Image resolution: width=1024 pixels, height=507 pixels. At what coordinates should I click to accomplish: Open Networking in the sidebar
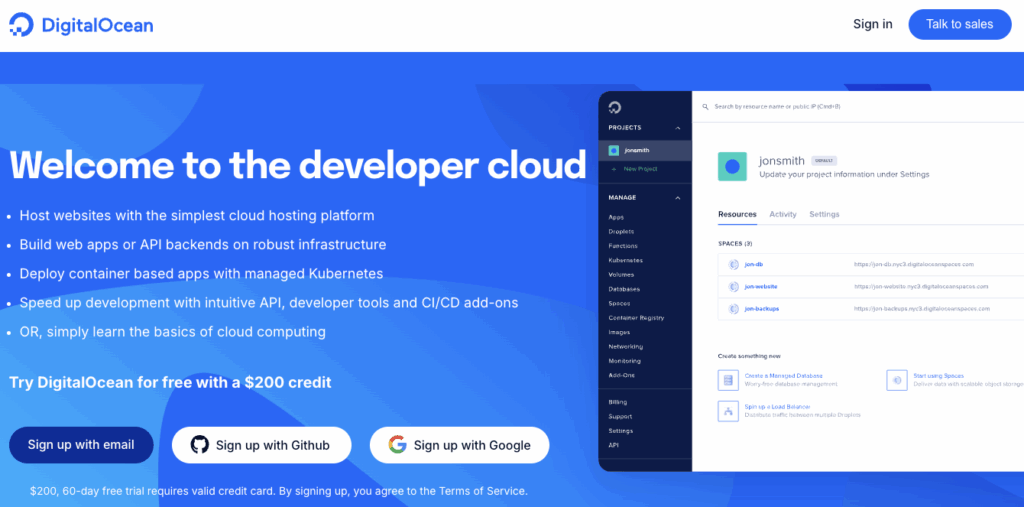point(626,346)
